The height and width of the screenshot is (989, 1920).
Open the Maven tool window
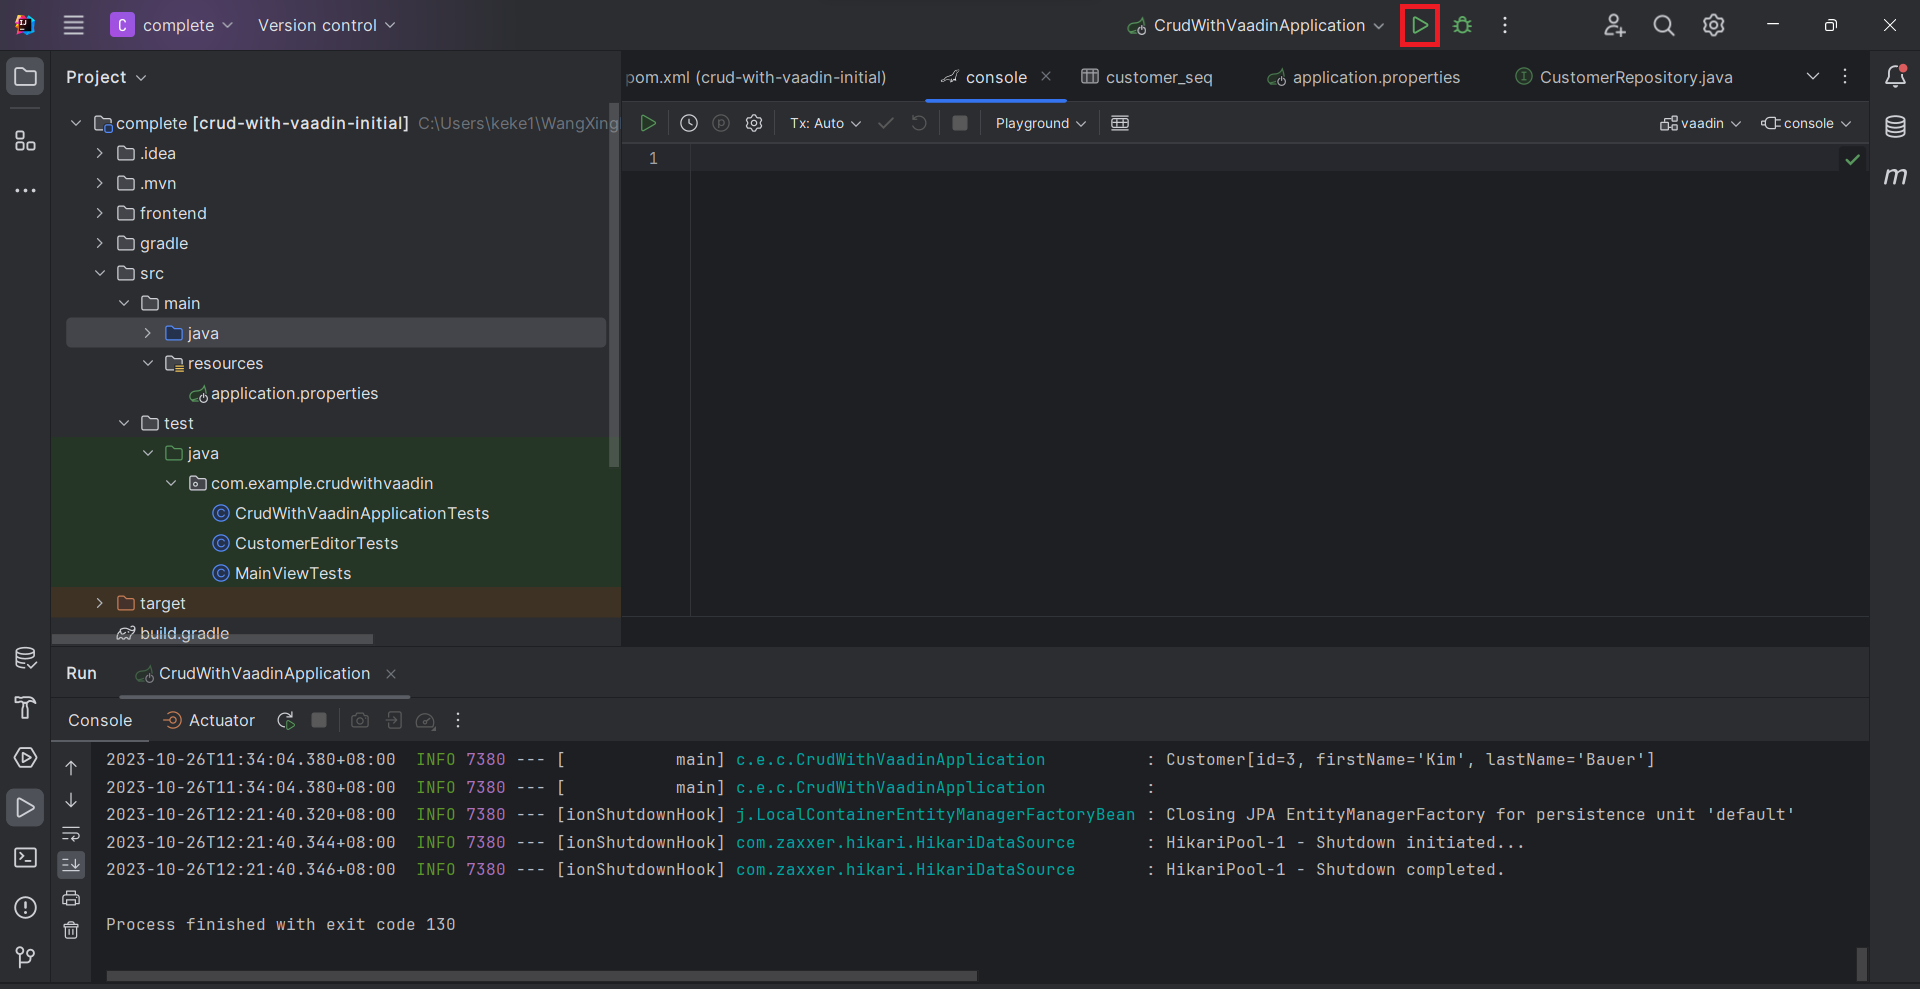click(x=1895, y=177)
